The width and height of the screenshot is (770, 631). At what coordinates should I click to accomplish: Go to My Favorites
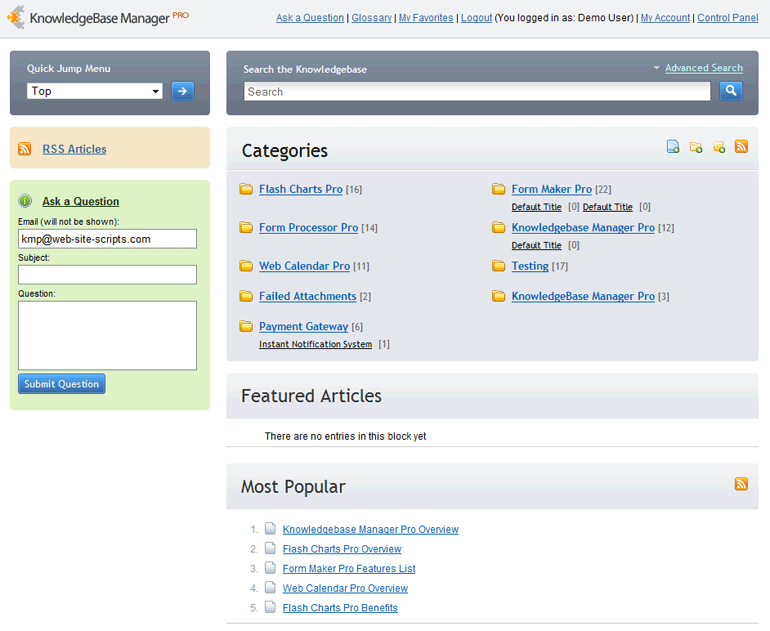click(x=426, y=18)
